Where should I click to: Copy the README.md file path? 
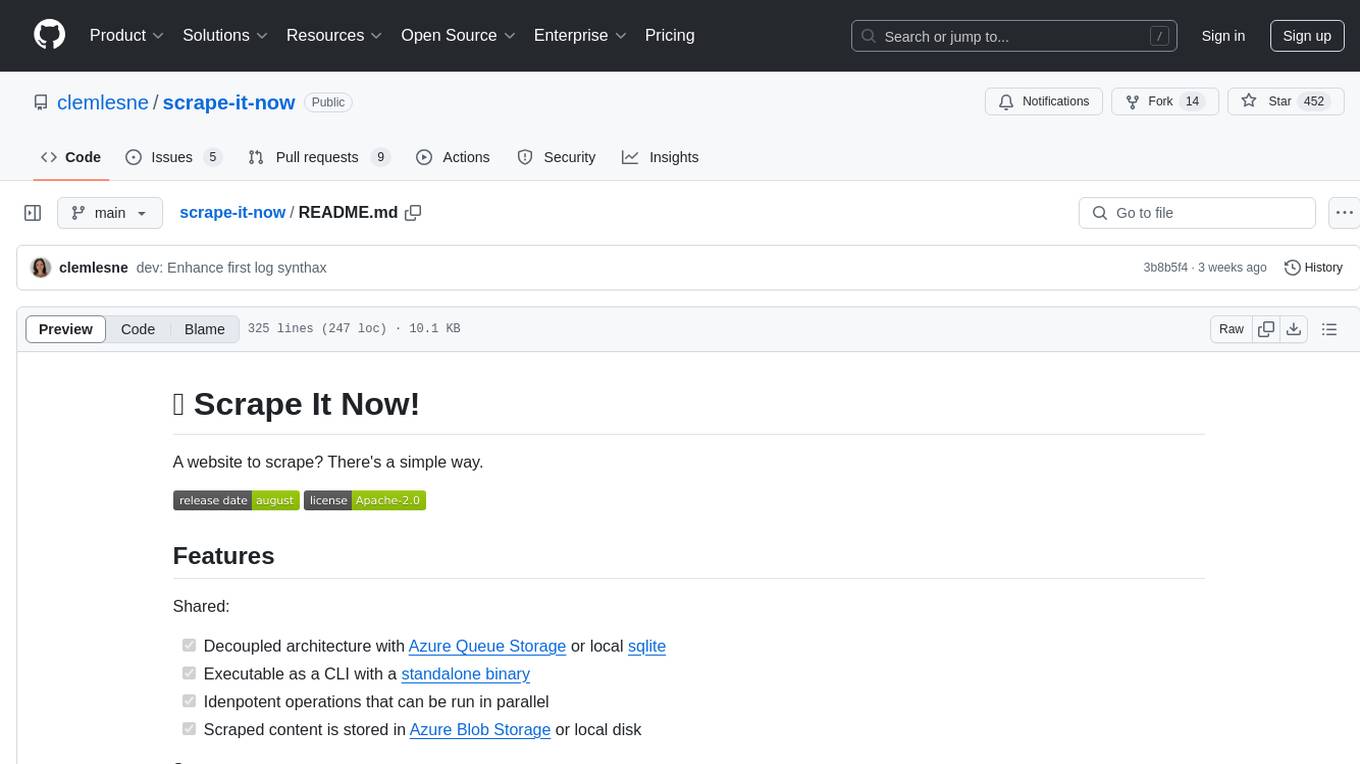413,213
